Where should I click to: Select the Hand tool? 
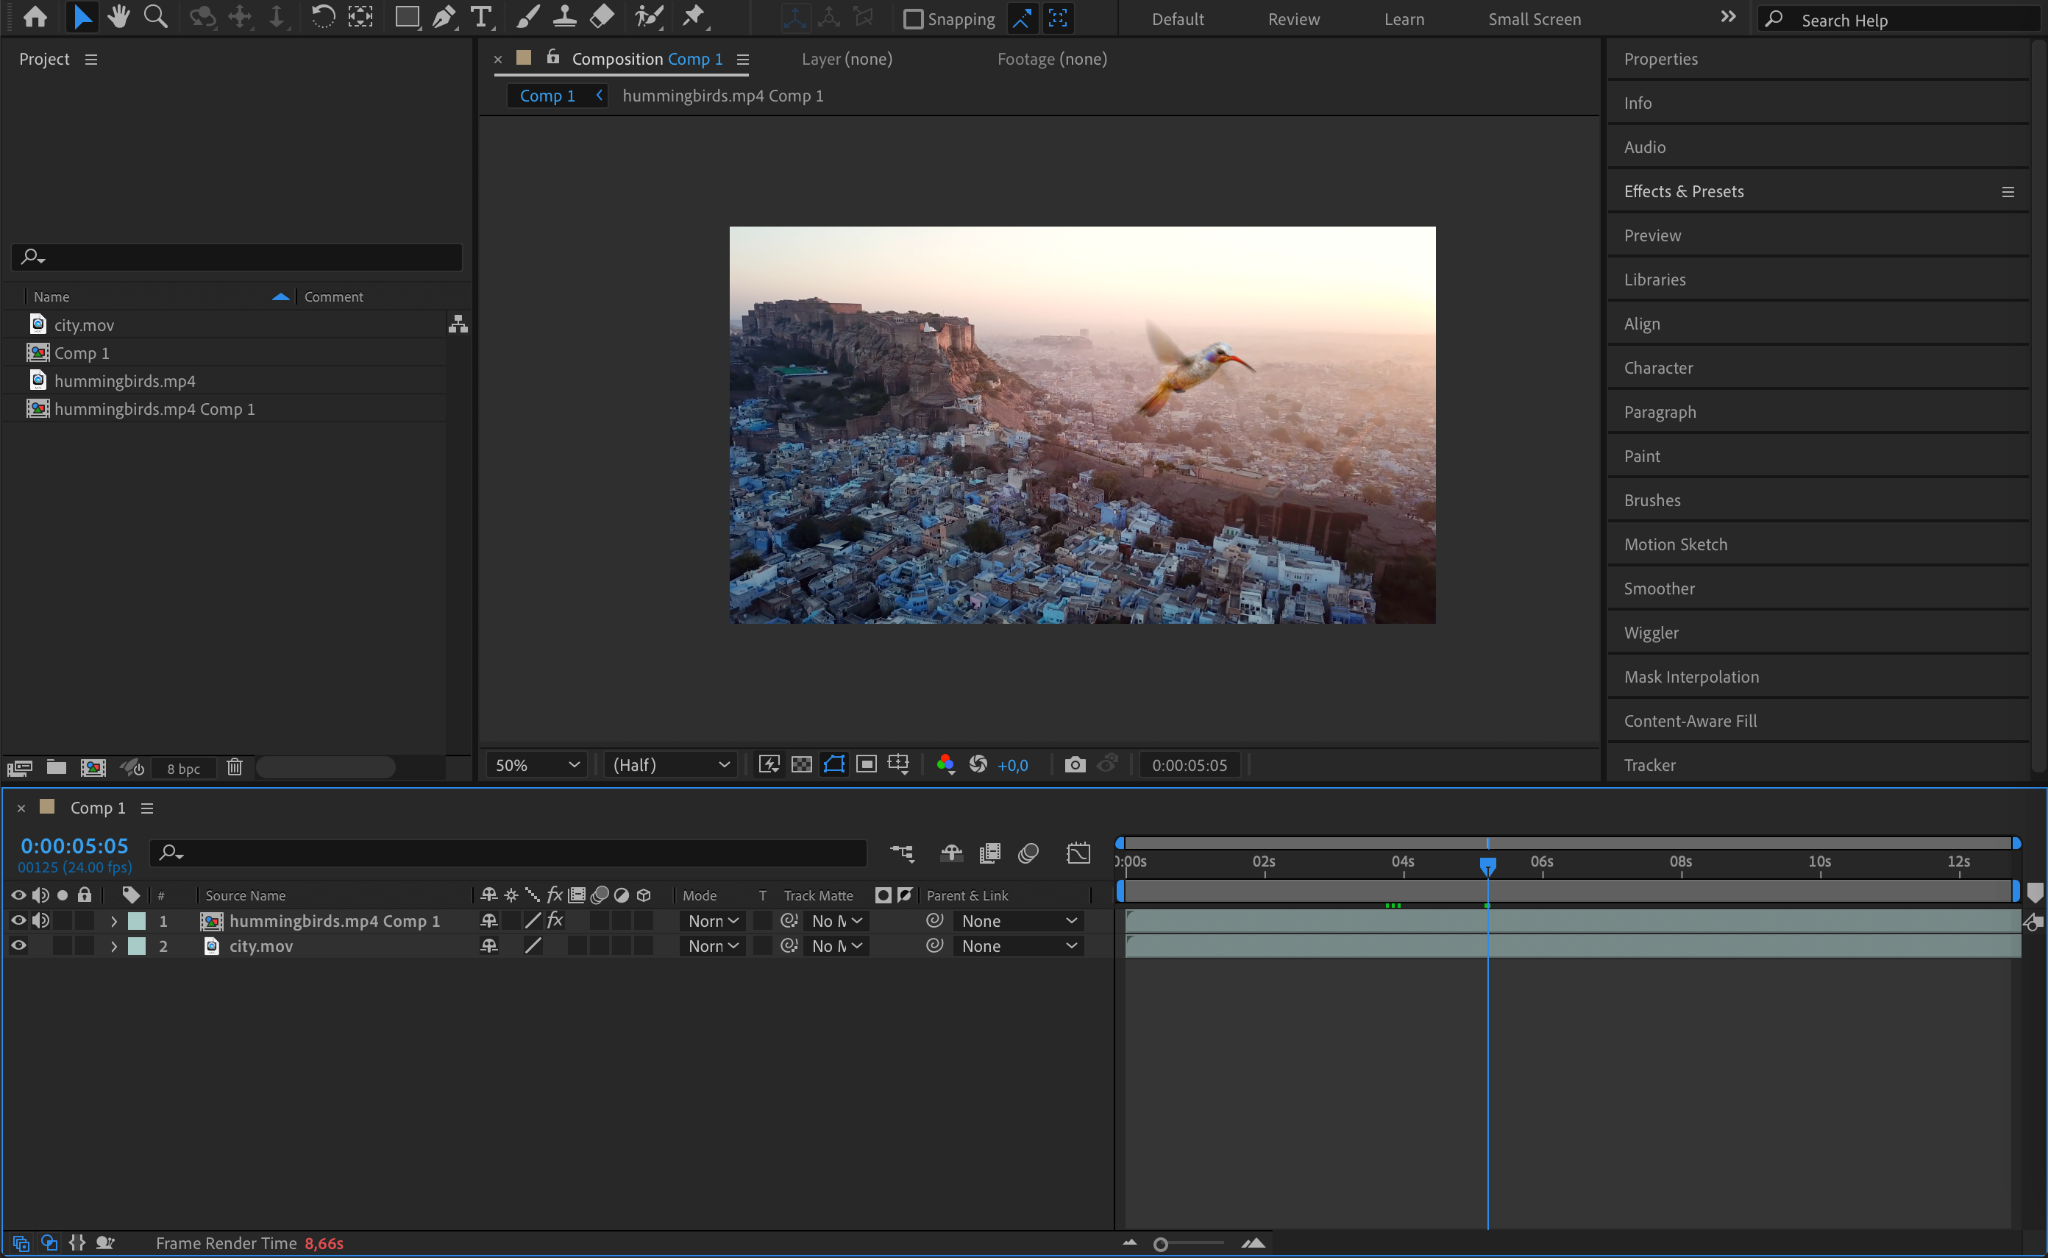(118, 17)
